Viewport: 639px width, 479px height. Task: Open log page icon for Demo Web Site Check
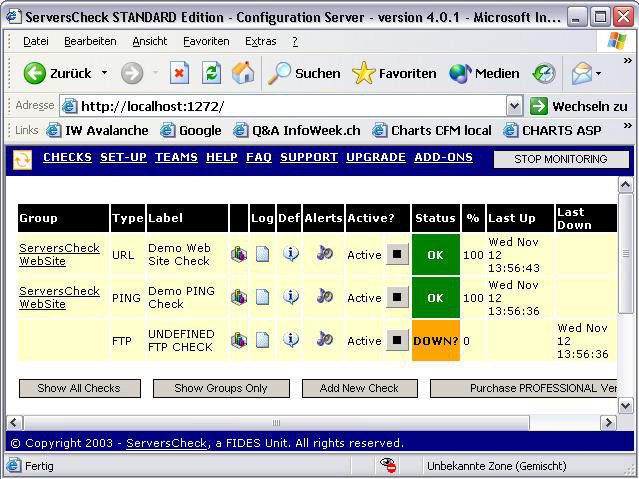[x=262, y=254]
